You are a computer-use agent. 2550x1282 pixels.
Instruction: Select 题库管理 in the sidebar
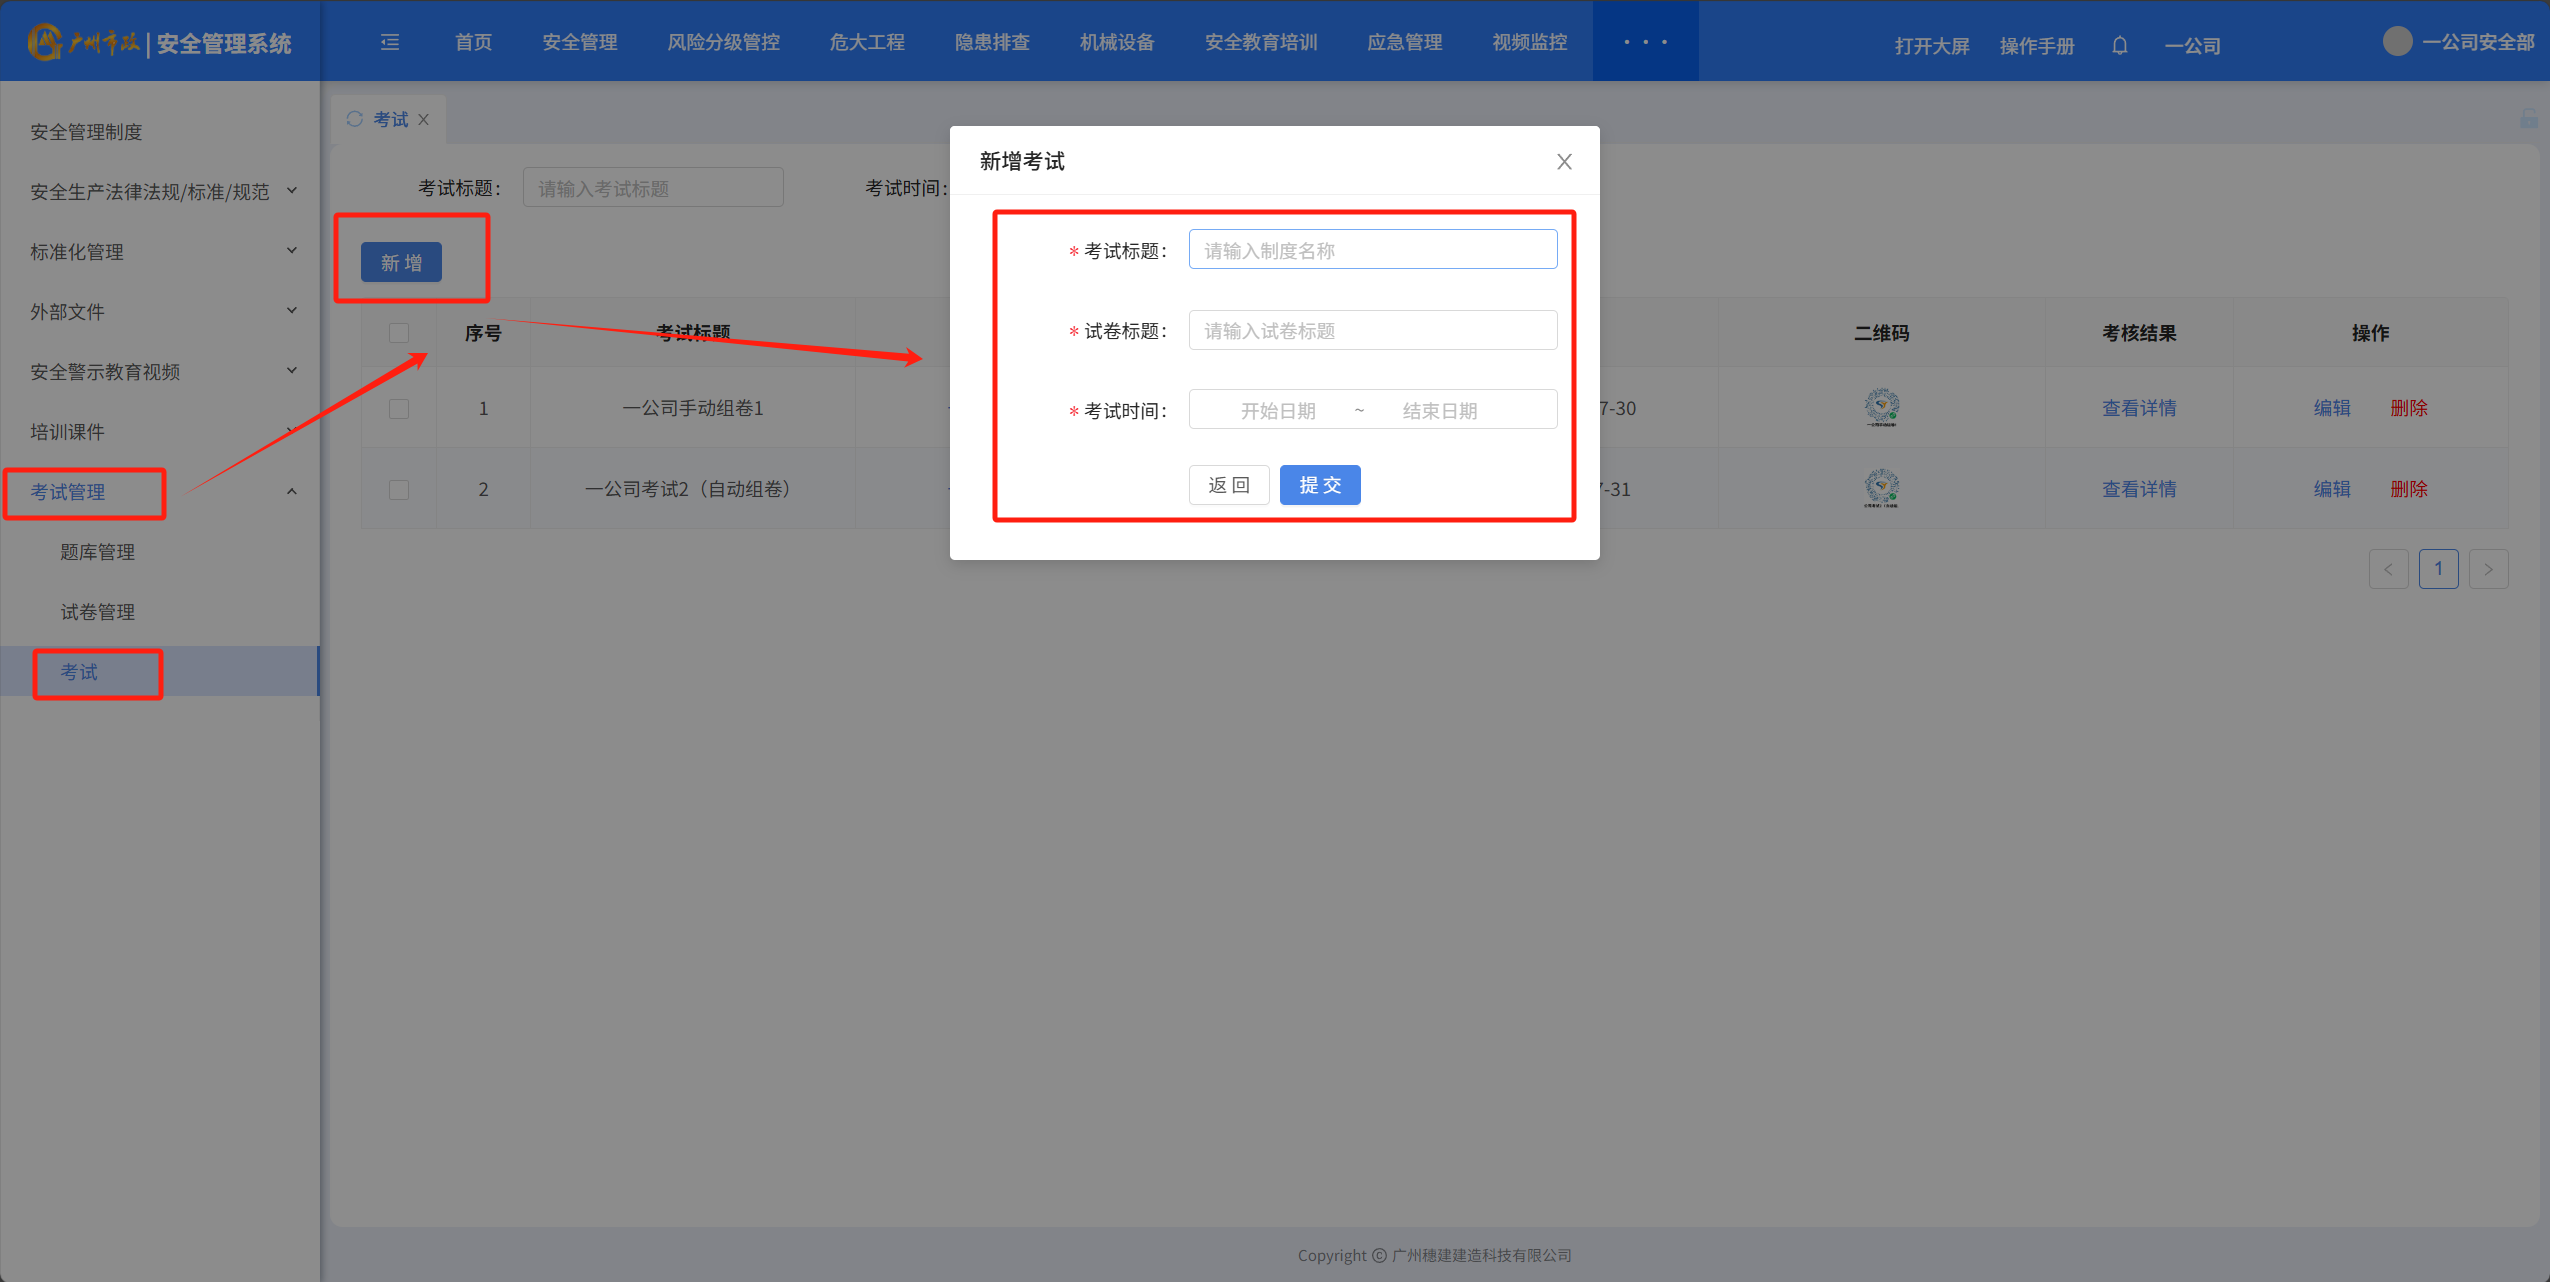(x=97, y=552)
